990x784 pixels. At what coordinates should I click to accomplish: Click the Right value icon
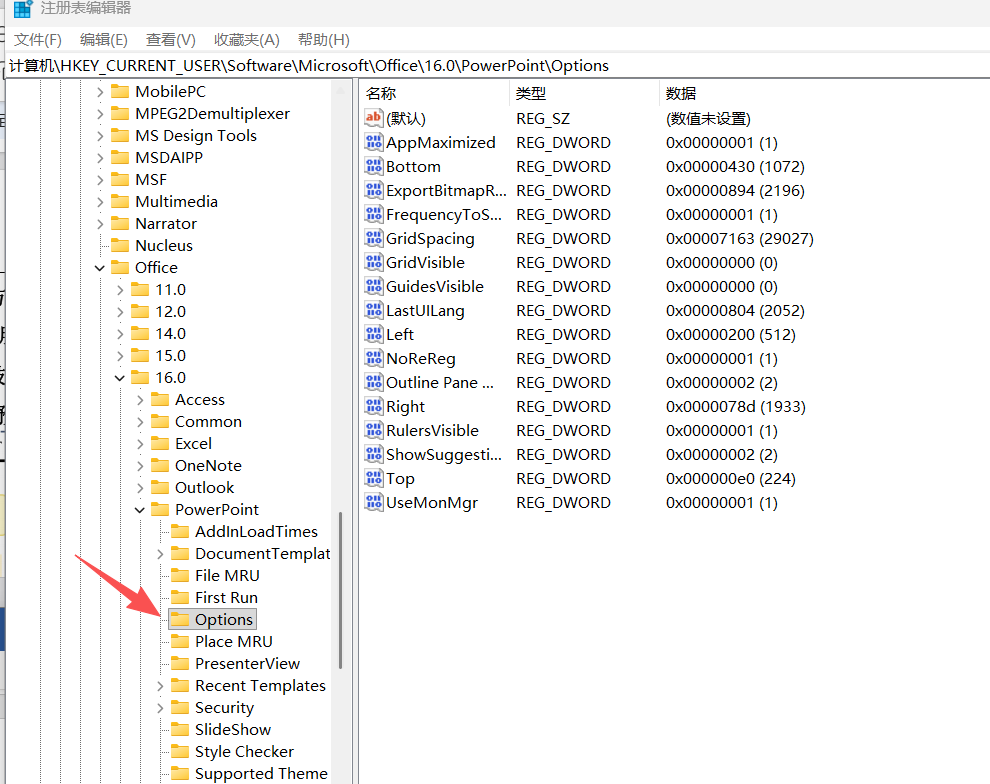click(374, 407)
